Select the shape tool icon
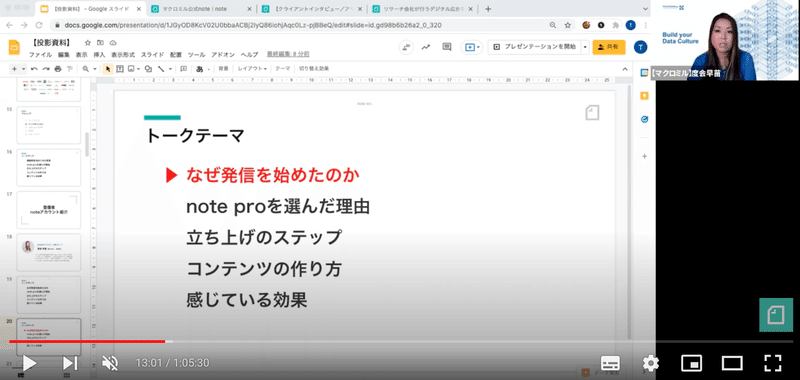 click(148, 69)
